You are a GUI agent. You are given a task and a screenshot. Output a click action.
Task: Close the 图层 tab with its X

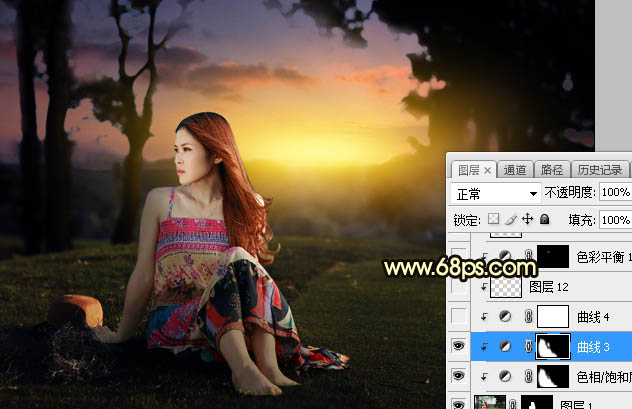coord(487,171)
